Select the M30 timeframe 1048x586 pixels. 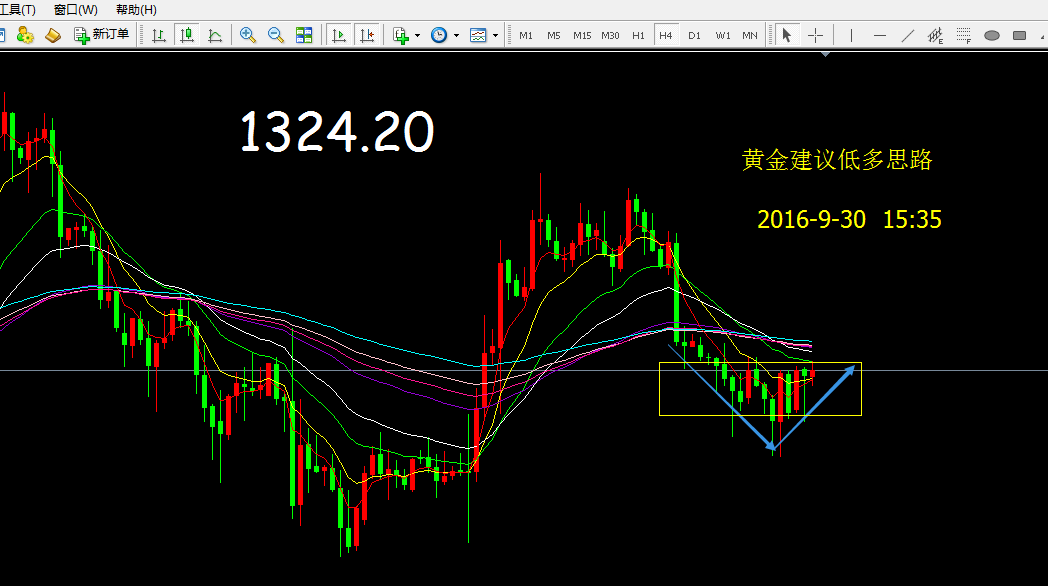(x=610, y=35)
